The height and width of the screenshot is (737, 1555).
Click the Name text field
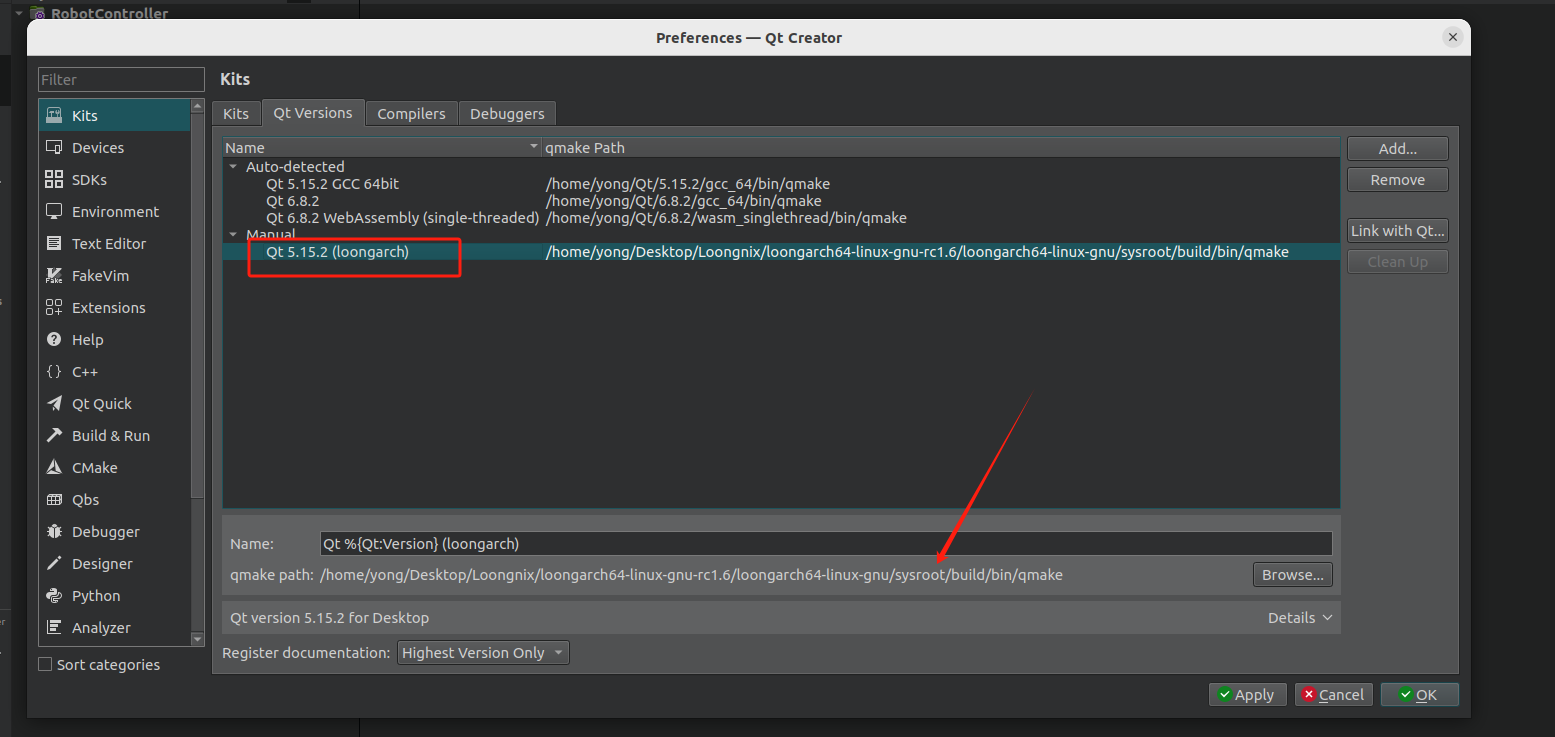click(x=826, y=543)
